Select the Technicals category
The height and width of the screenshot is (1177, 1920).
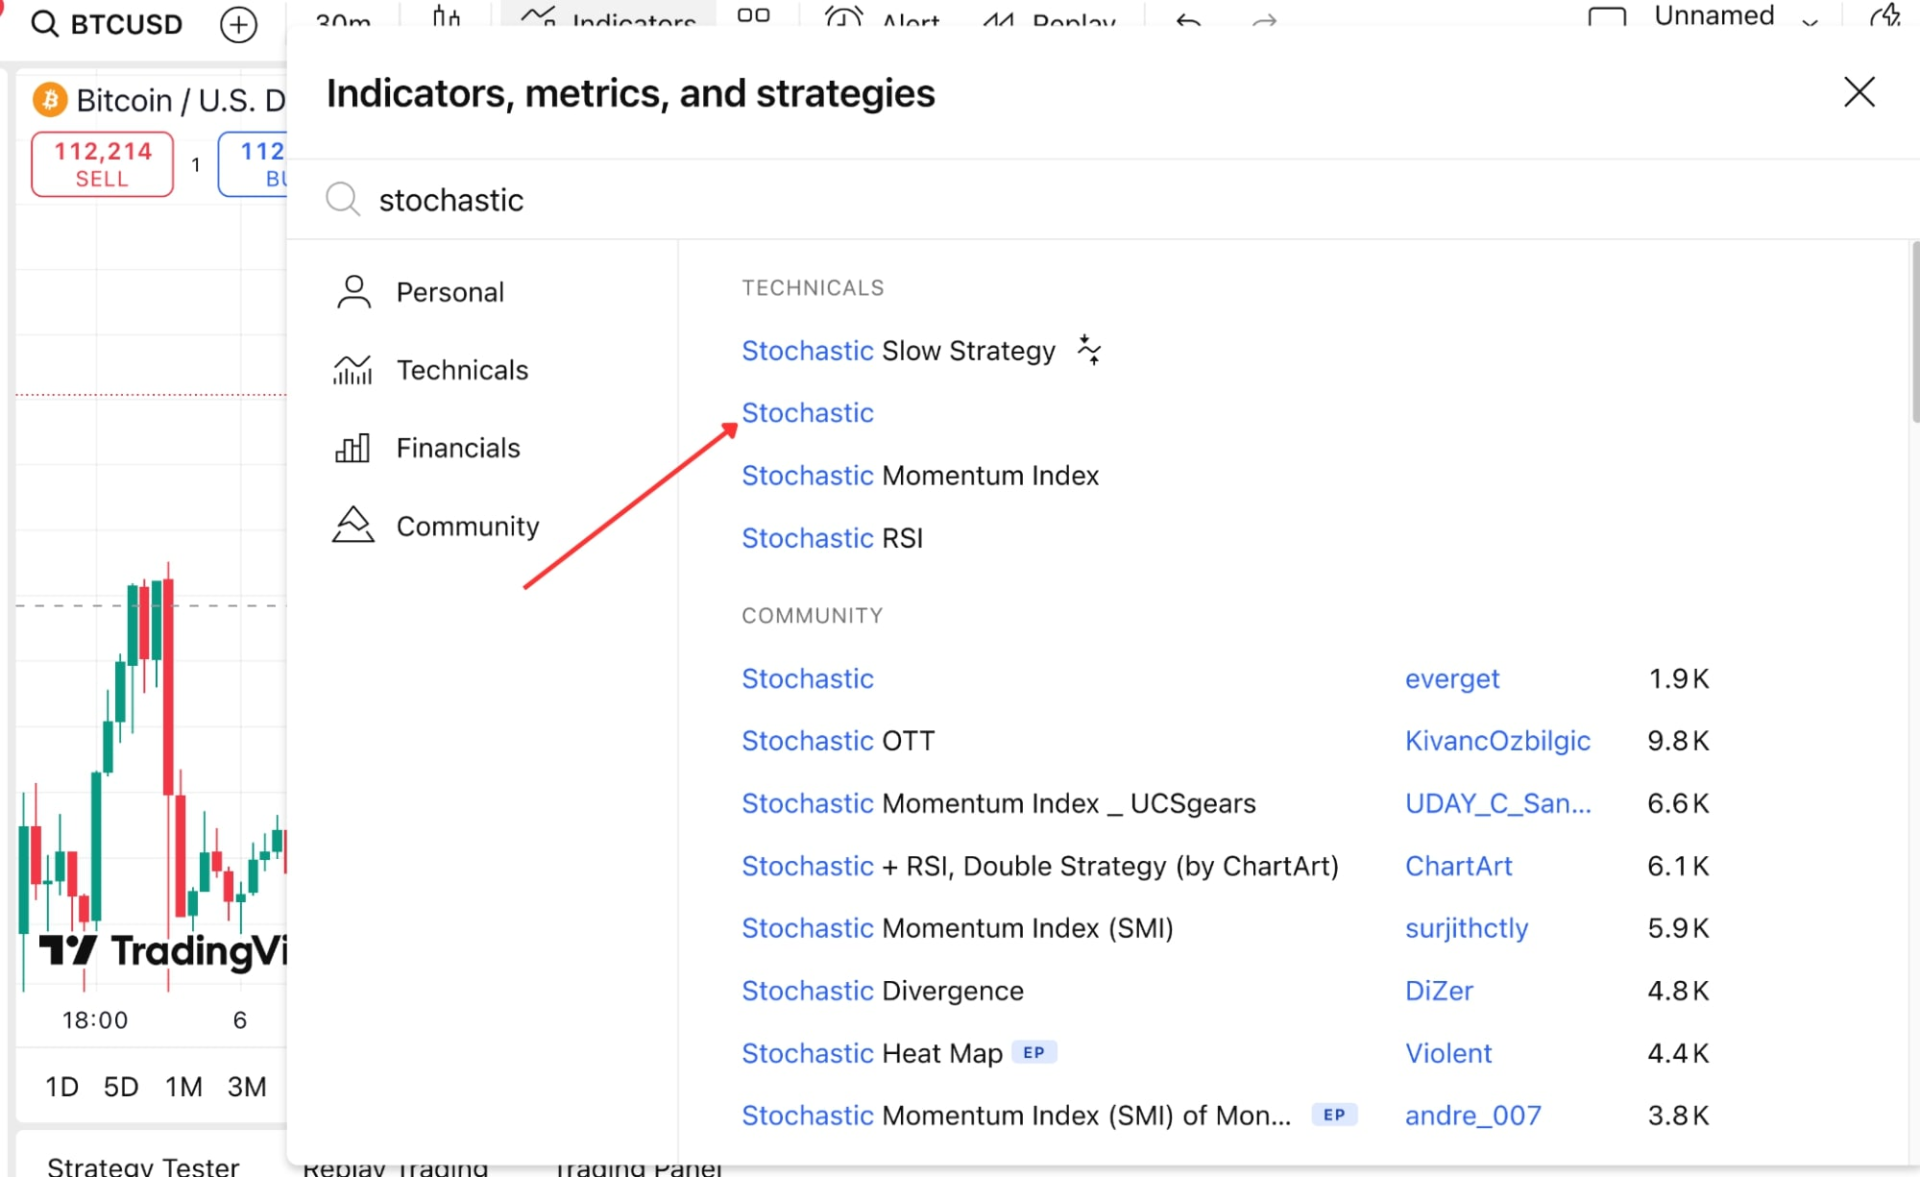461,370
